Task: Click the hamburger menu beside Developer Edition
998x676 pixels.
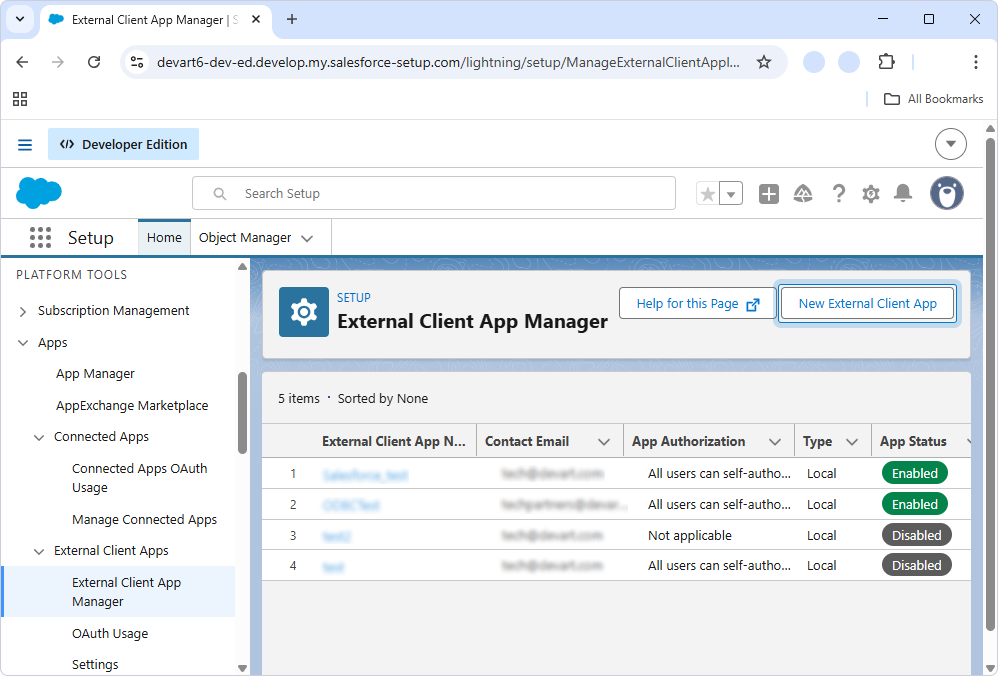Action: [24, 144]
